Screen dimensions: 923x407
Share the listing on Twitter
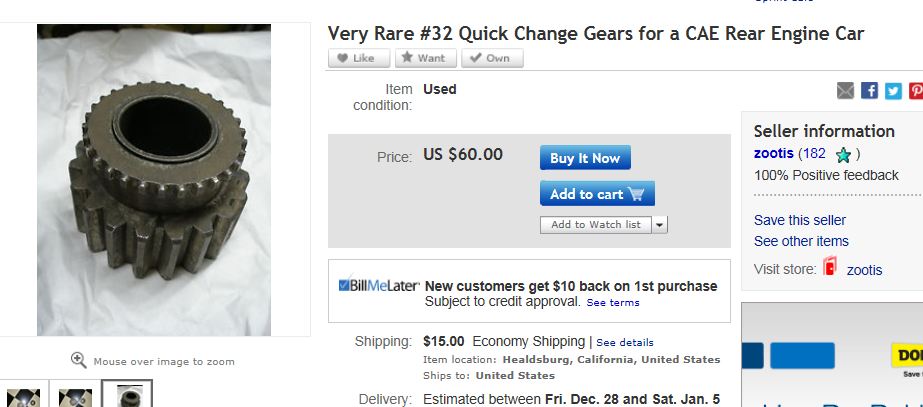tap(893, 91)
